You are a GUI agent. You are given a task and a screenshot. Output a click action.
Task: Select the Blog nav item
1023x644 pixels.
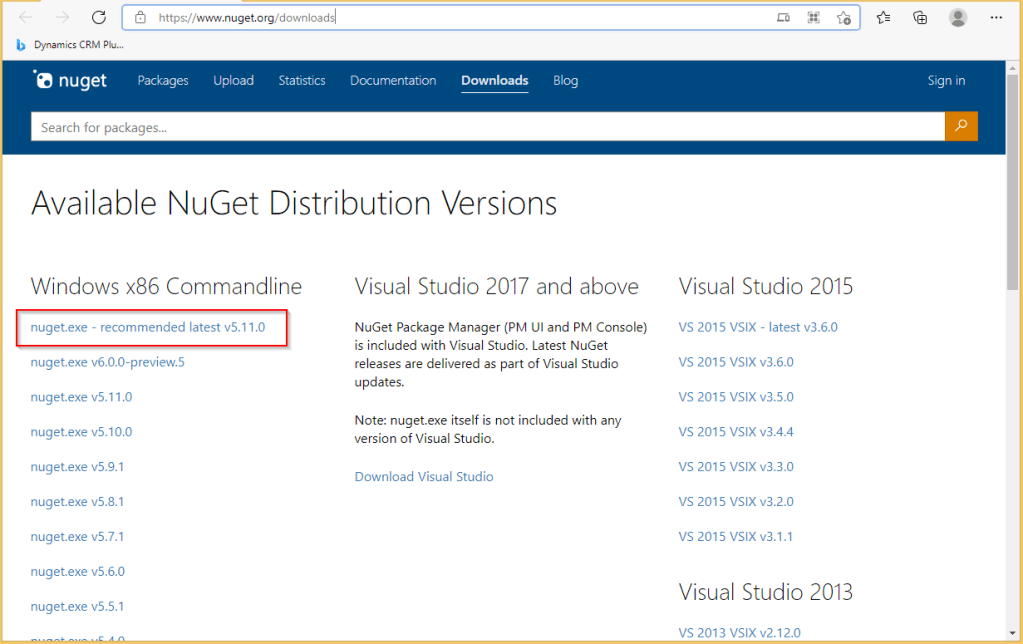pos(565,81)
